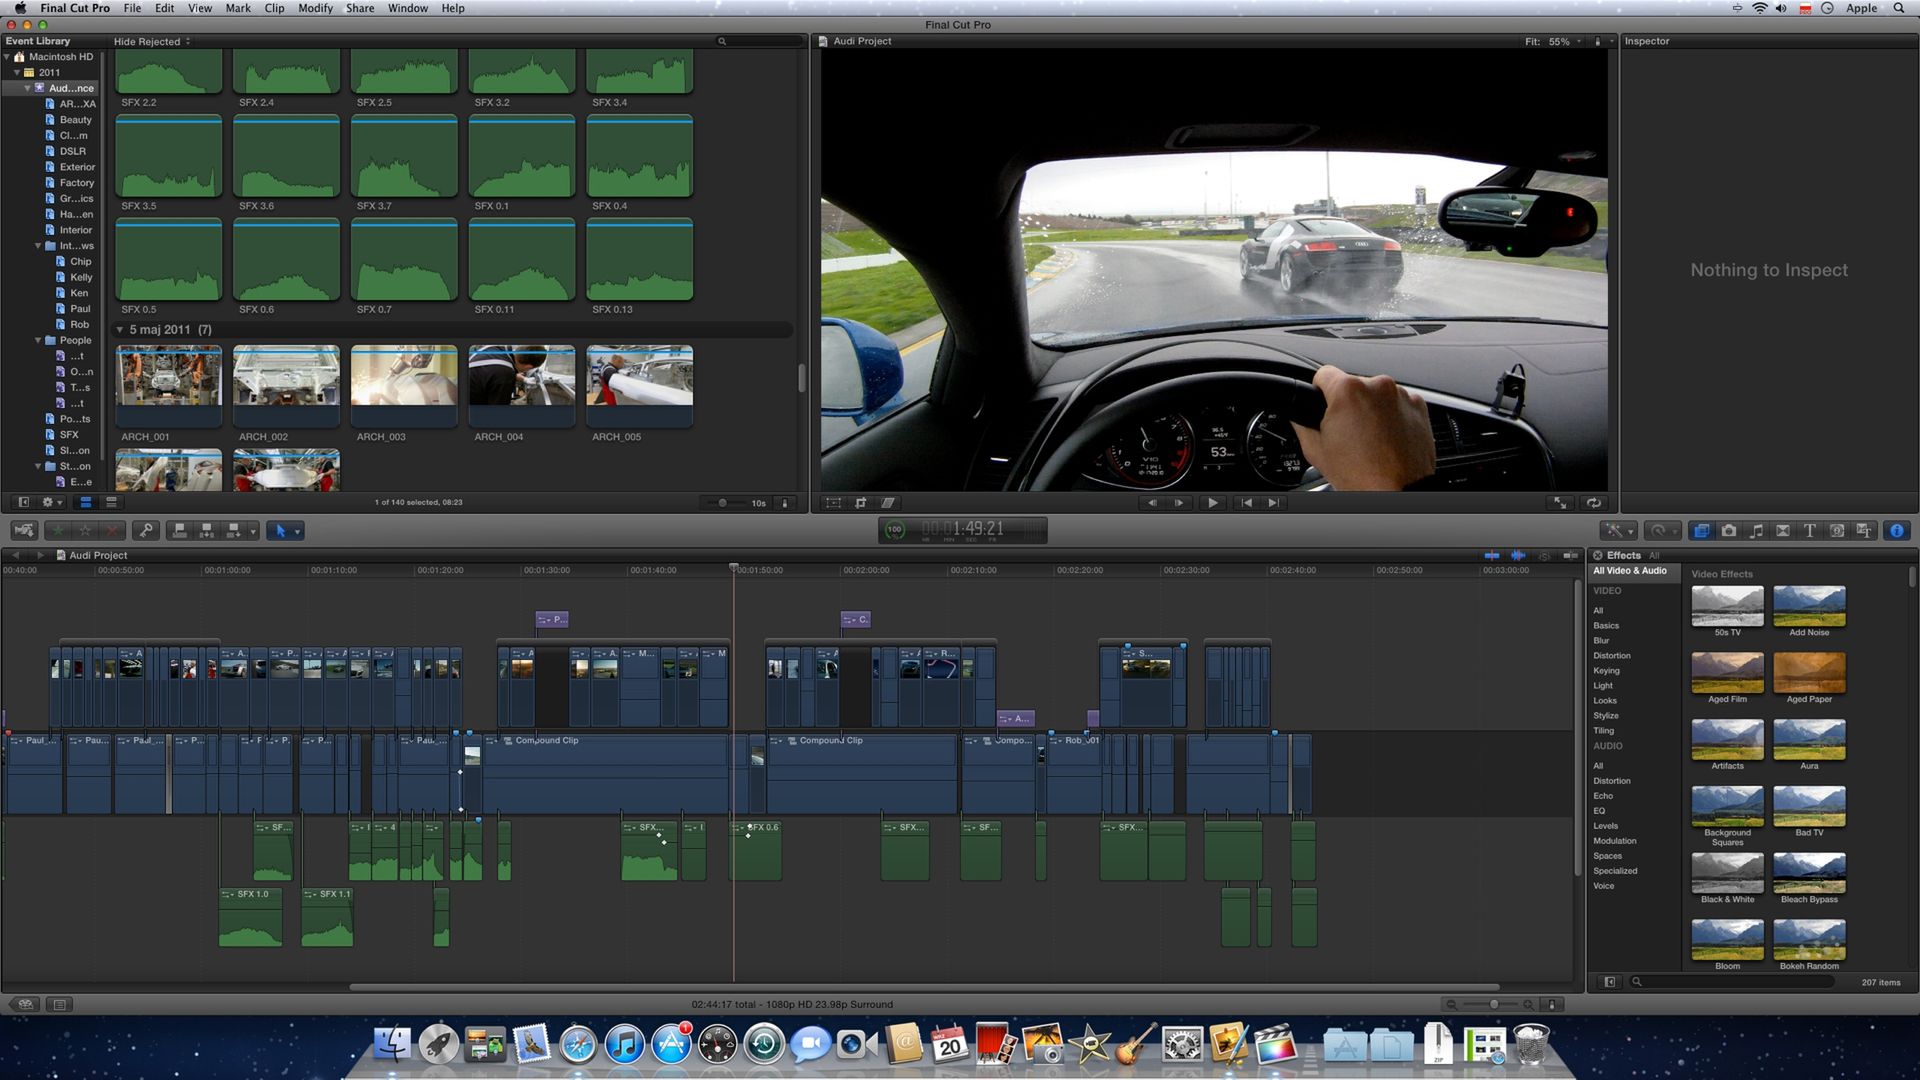Collapse the 5 maj 2011 group

click(120, 330)
